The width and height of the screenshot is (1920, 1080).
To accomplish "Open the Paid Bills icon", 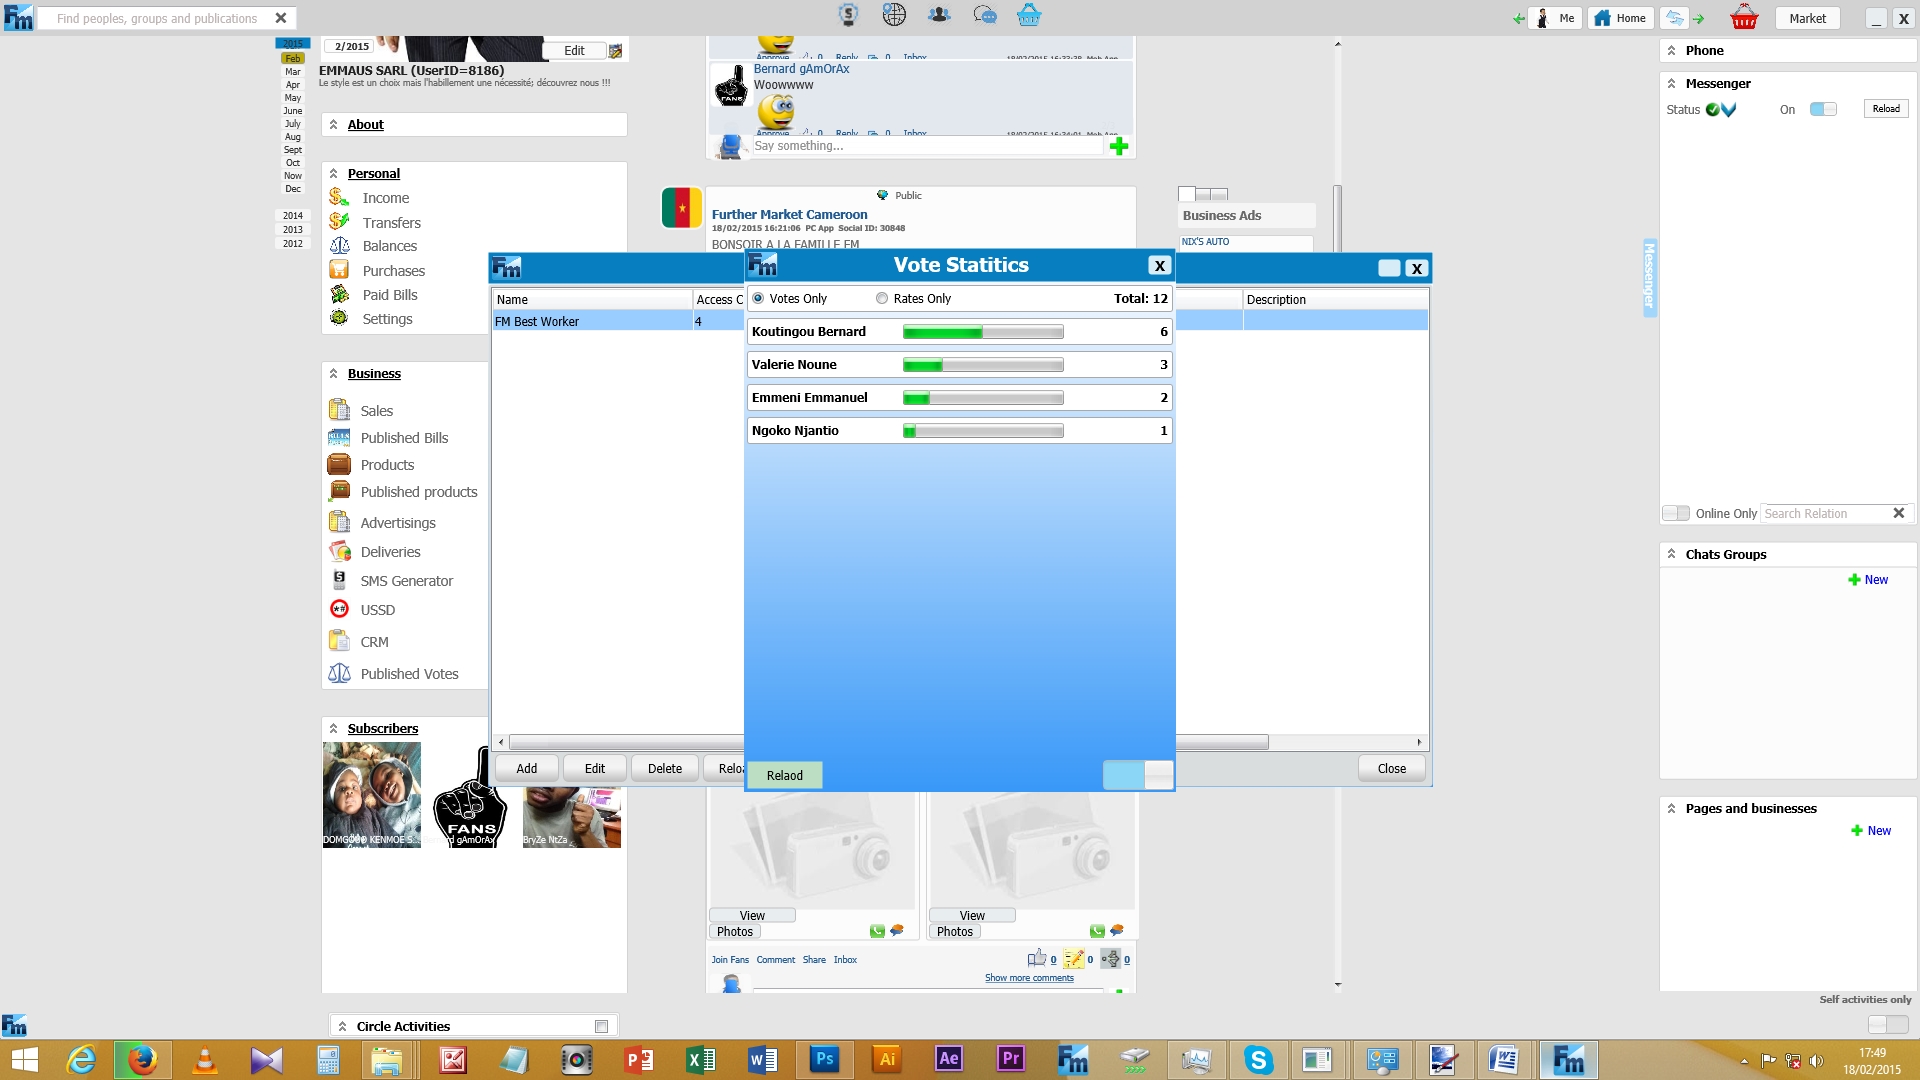I will coord(339,294).
